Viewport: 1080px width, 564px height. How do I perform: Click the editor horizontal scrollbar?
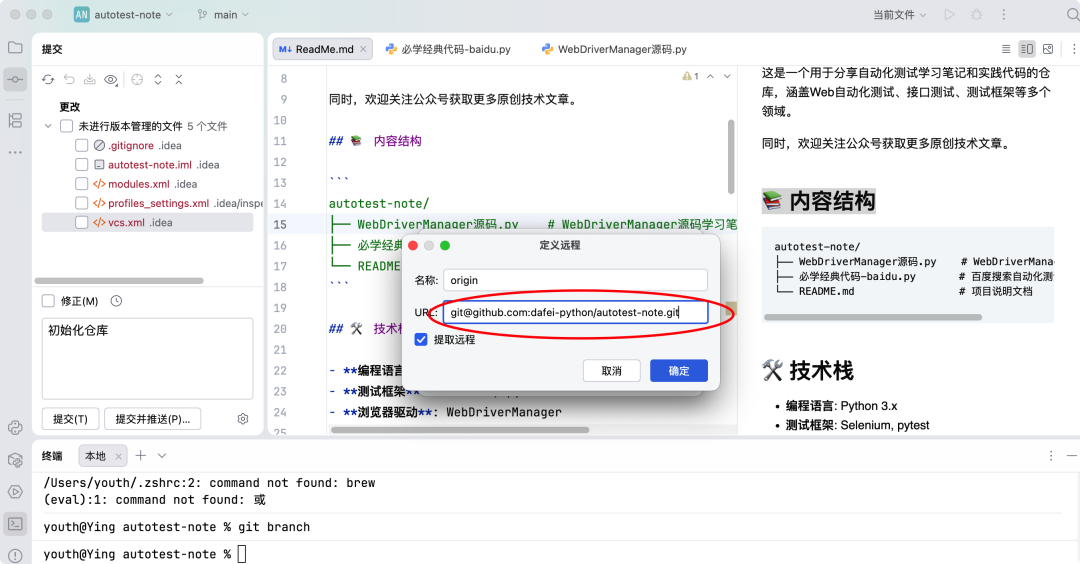pos(459,430)
